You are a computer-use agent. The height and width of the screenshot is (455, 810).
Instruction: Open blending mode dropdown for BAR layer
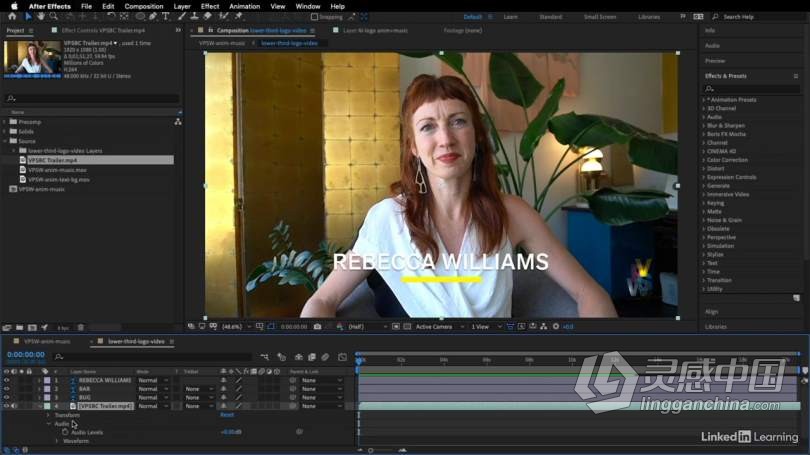click(153, 389)
